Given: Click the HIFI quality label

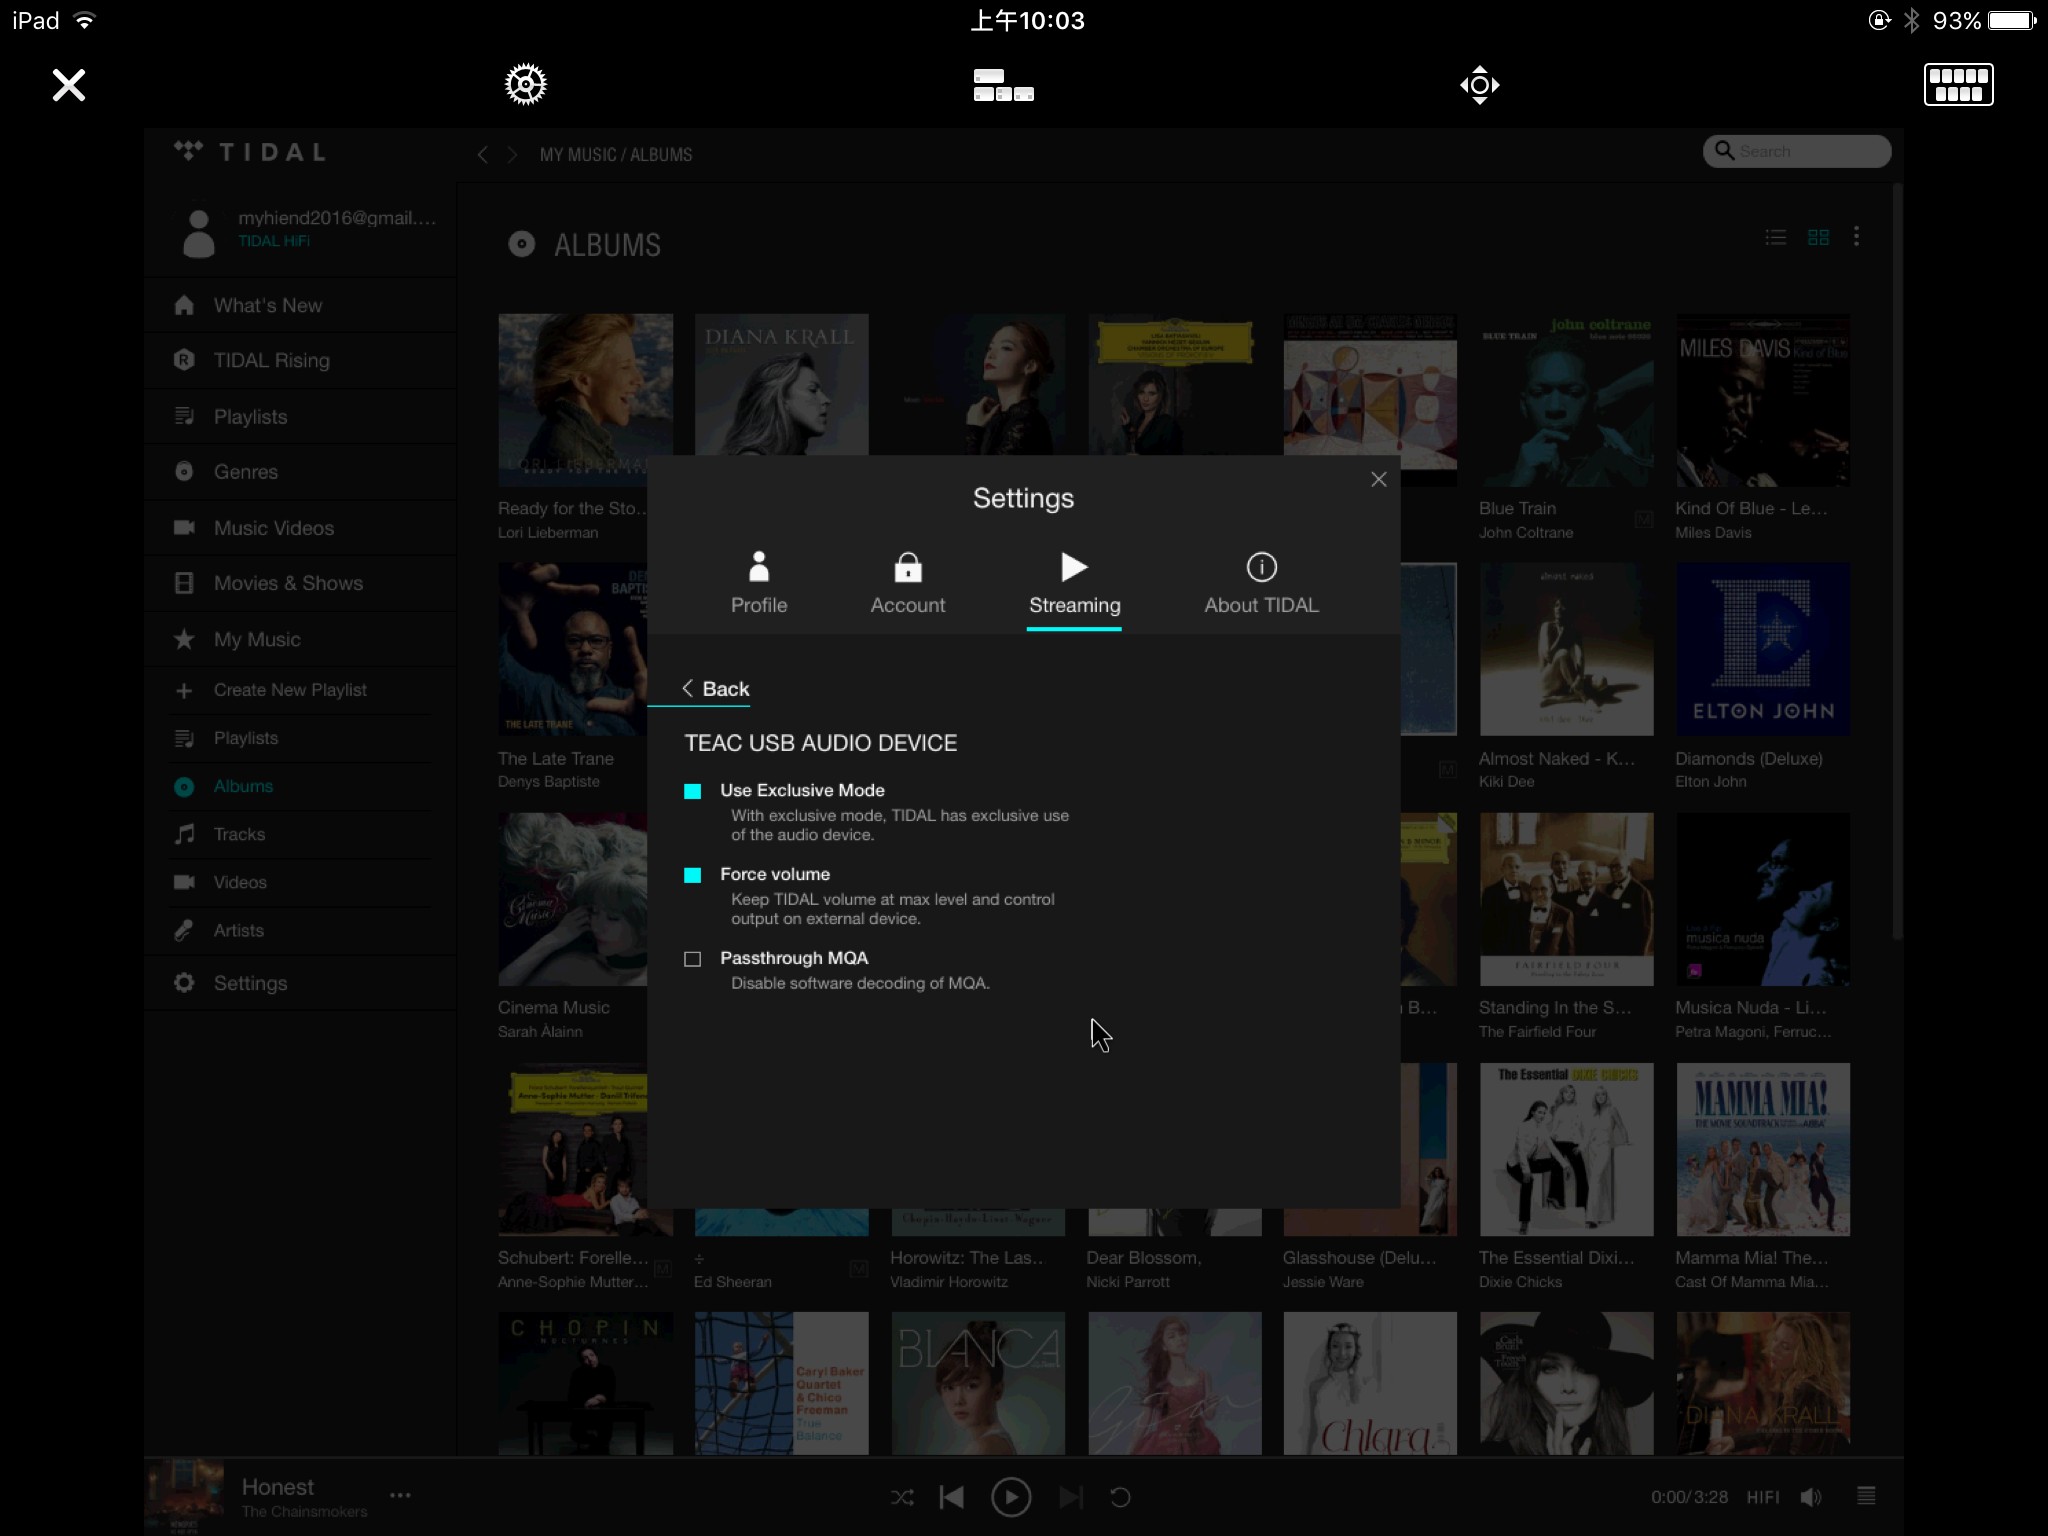Looking at the screenshot, I should coord(1763,1497).
